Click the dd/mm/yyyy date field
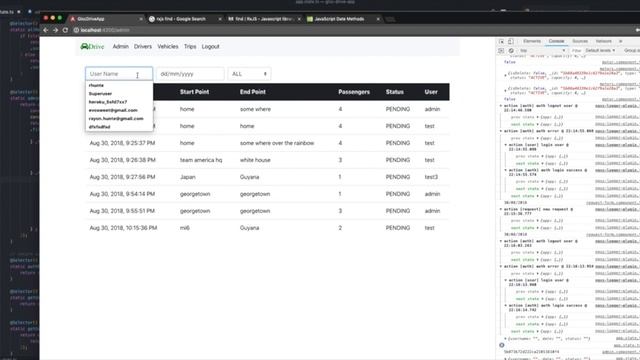640x360 pixels. pyautogui.click(x=190, y=74)
